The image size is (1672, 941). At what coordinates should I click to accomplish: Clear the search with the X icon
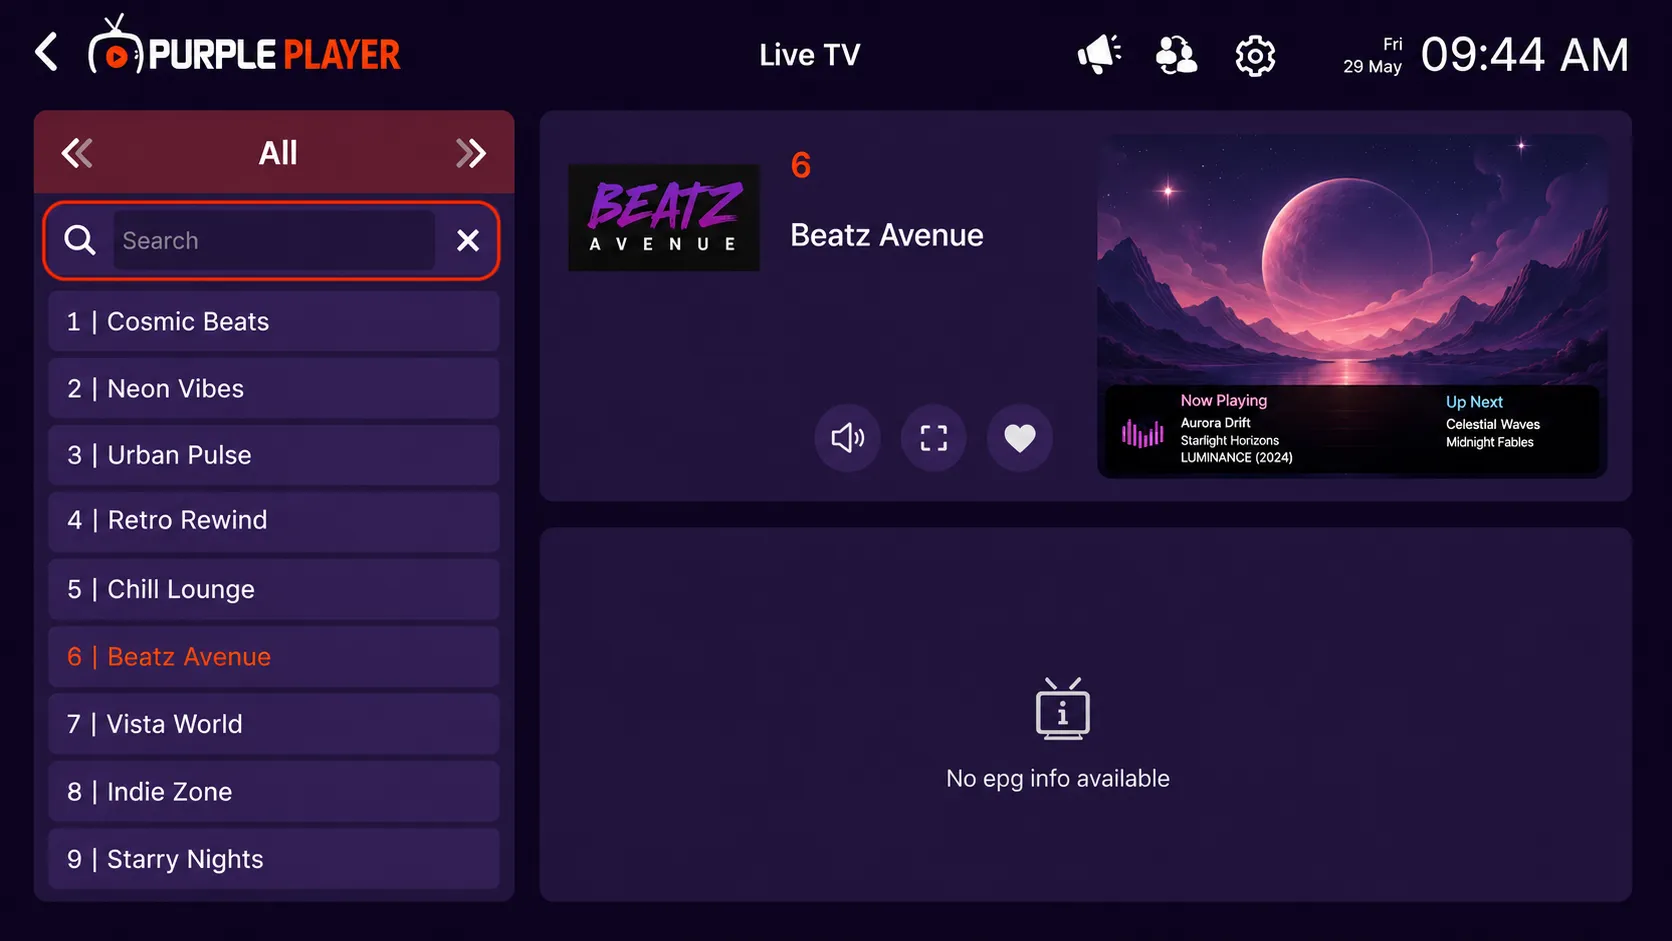pyautogui.click(x=468, y=240)
